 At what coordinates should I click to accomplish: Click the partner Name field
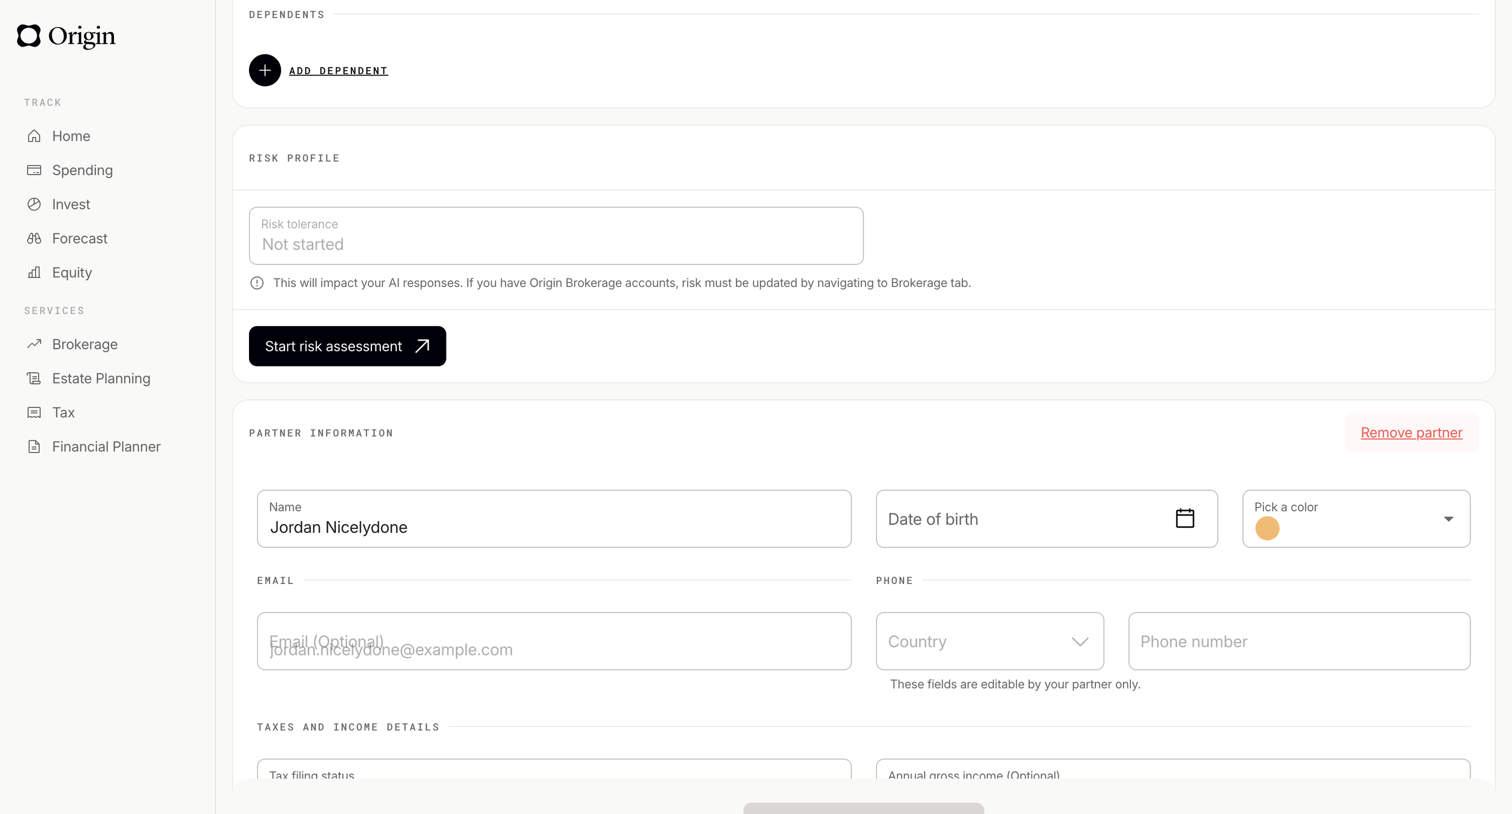(x=554, y=519)
